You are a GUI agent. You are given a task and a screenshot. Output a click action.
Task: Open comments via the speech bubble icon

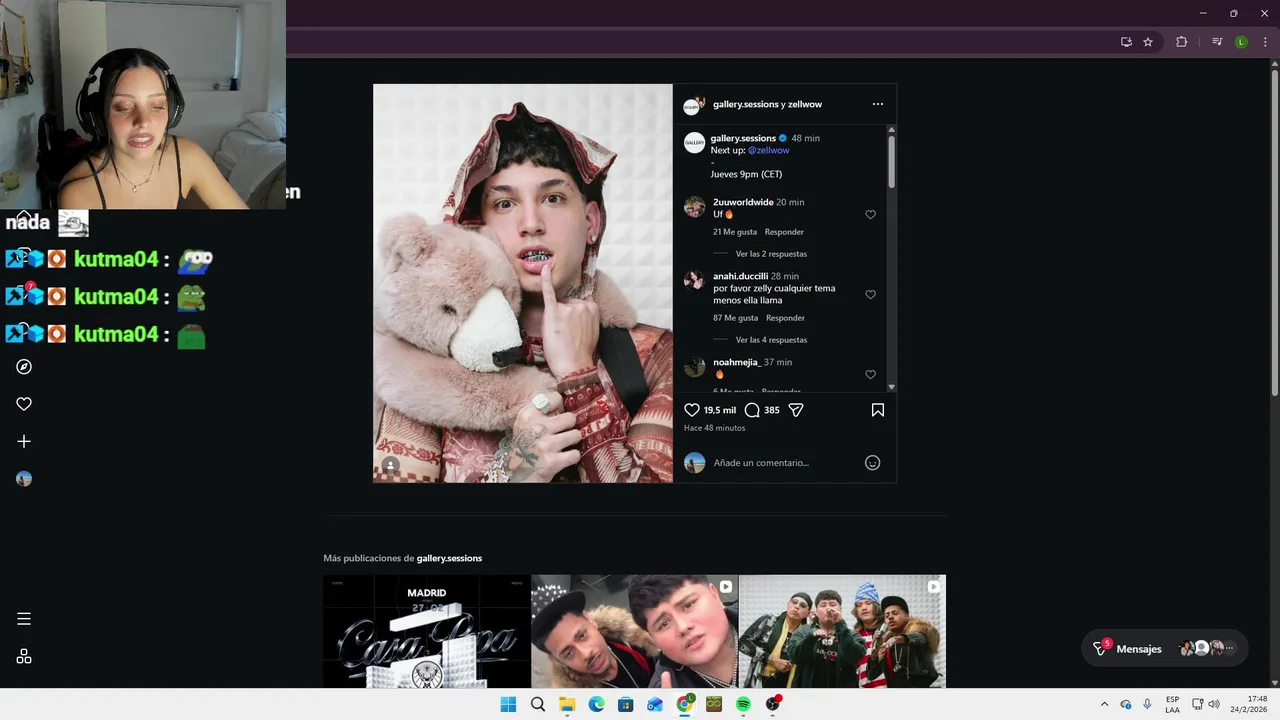coord(752,410)
